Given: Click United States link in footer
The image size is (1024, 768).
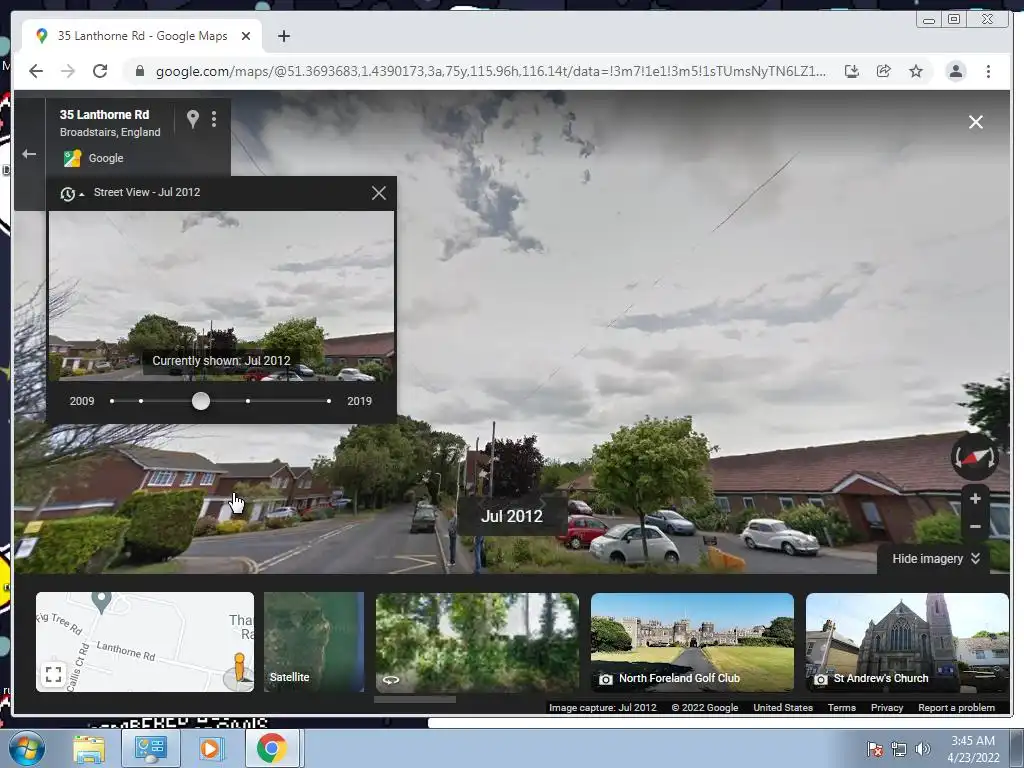Looking at the screenshot, I should tap(783, 707).
